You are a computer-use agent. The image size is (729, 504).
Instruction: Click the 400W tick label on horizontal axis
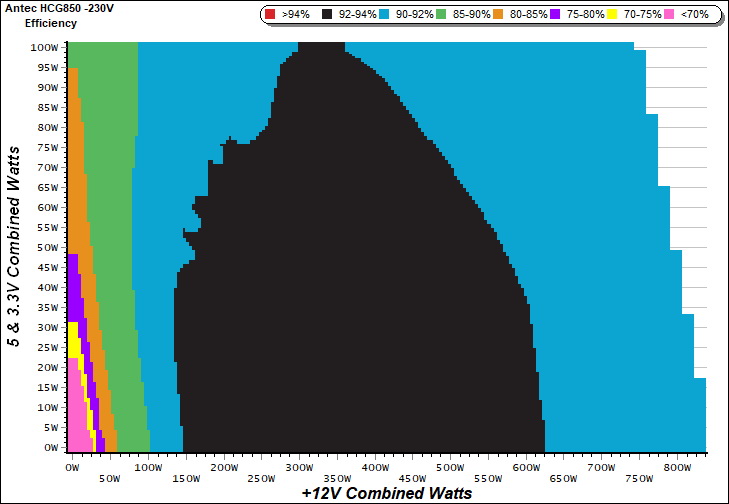[x=375, y=467]
